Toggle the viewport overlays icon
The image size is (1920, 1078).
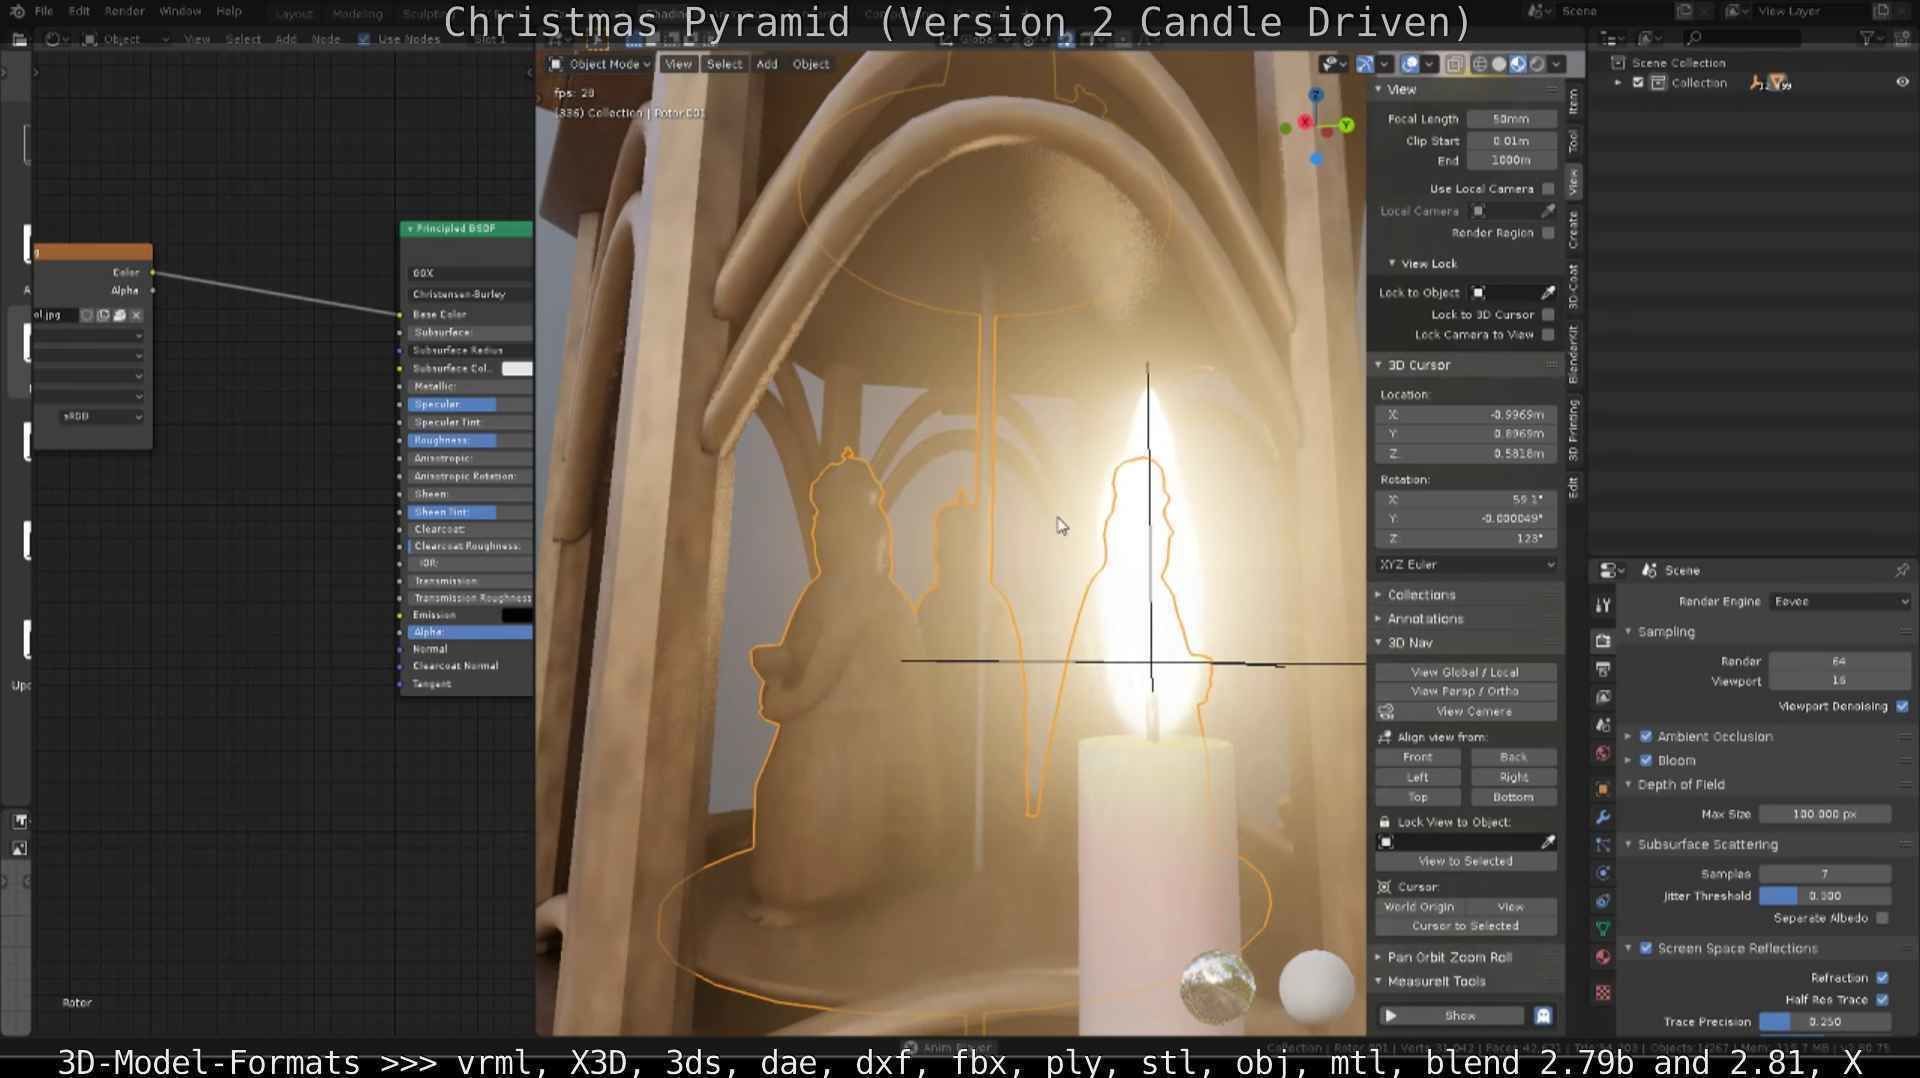point(1410,64)
